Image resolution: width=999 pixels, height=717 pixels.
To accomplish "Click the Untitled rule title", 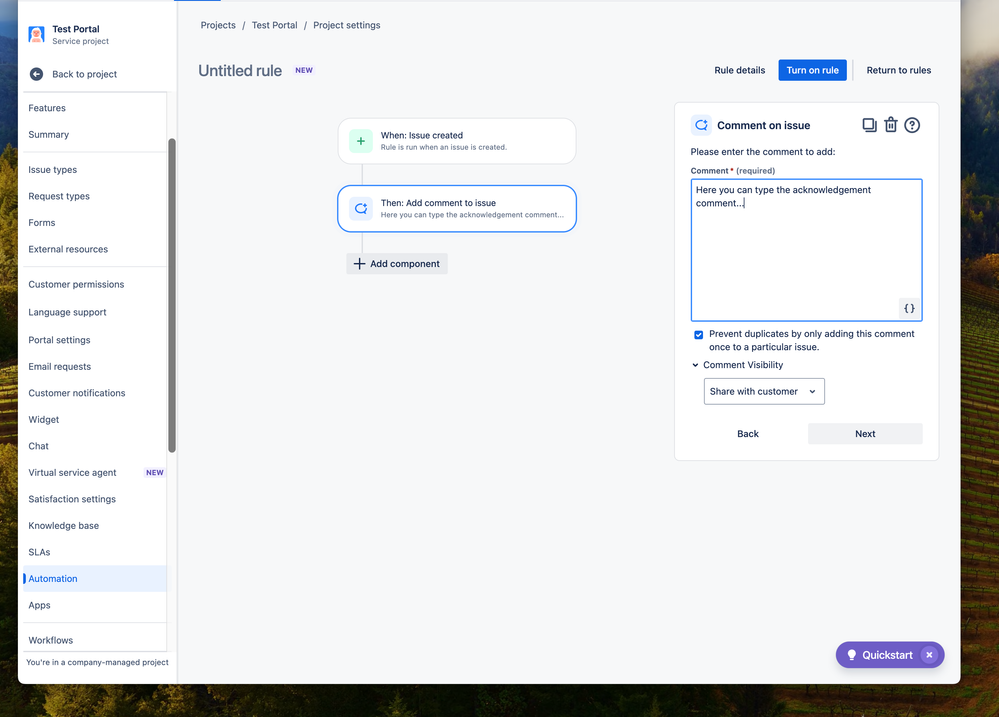I will (240, 71).
